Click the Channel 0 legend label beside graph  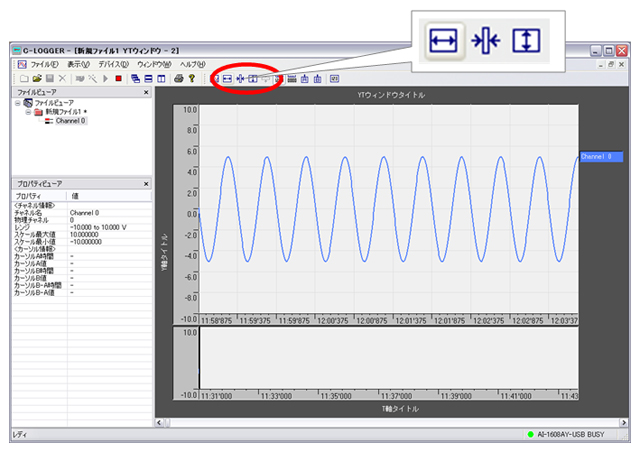(601, 156)
